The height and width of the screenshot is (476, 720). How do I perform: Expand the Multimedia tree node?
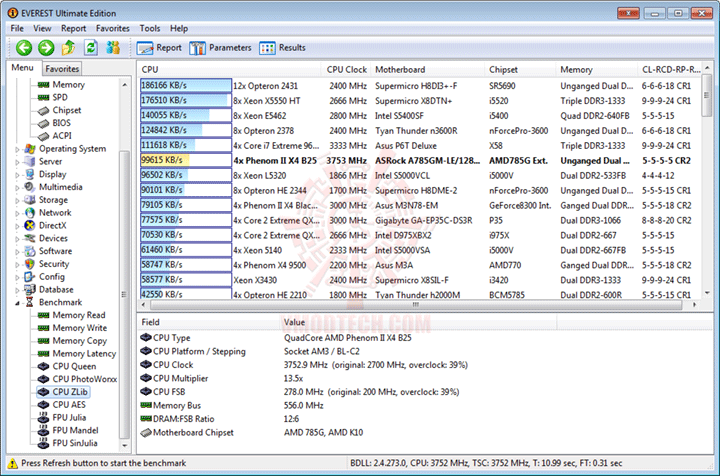(17, 188)
